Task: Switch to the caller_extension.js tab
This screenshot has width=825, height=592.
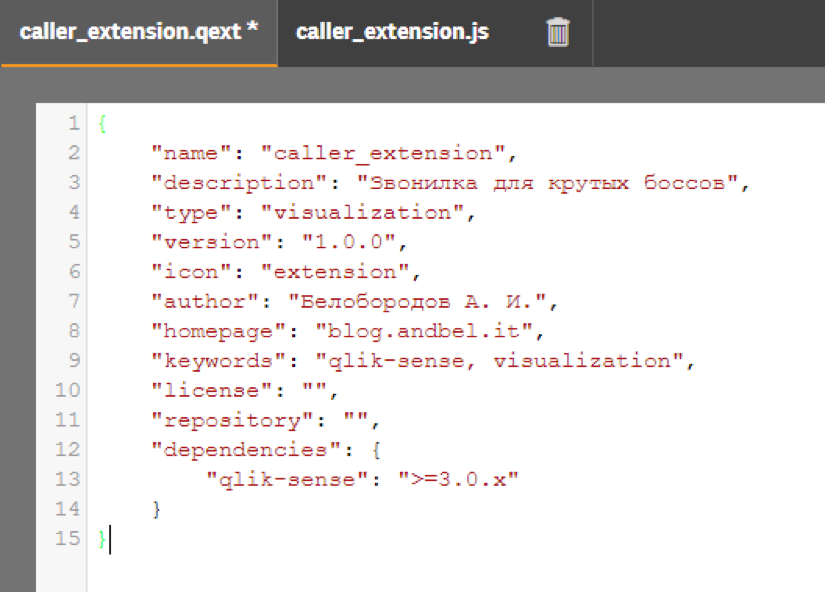Action: point(392,32)
